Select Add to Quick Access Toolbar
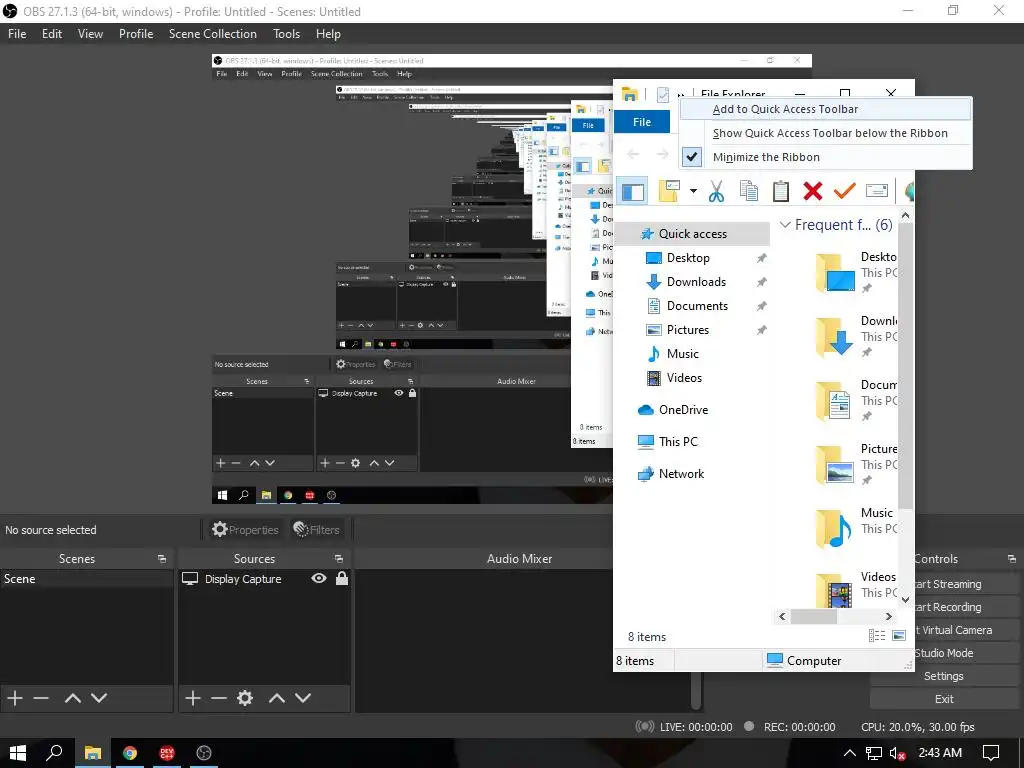Image resolution: width=1024 pixels, height=768 pixels. click(x=825, y=109)
